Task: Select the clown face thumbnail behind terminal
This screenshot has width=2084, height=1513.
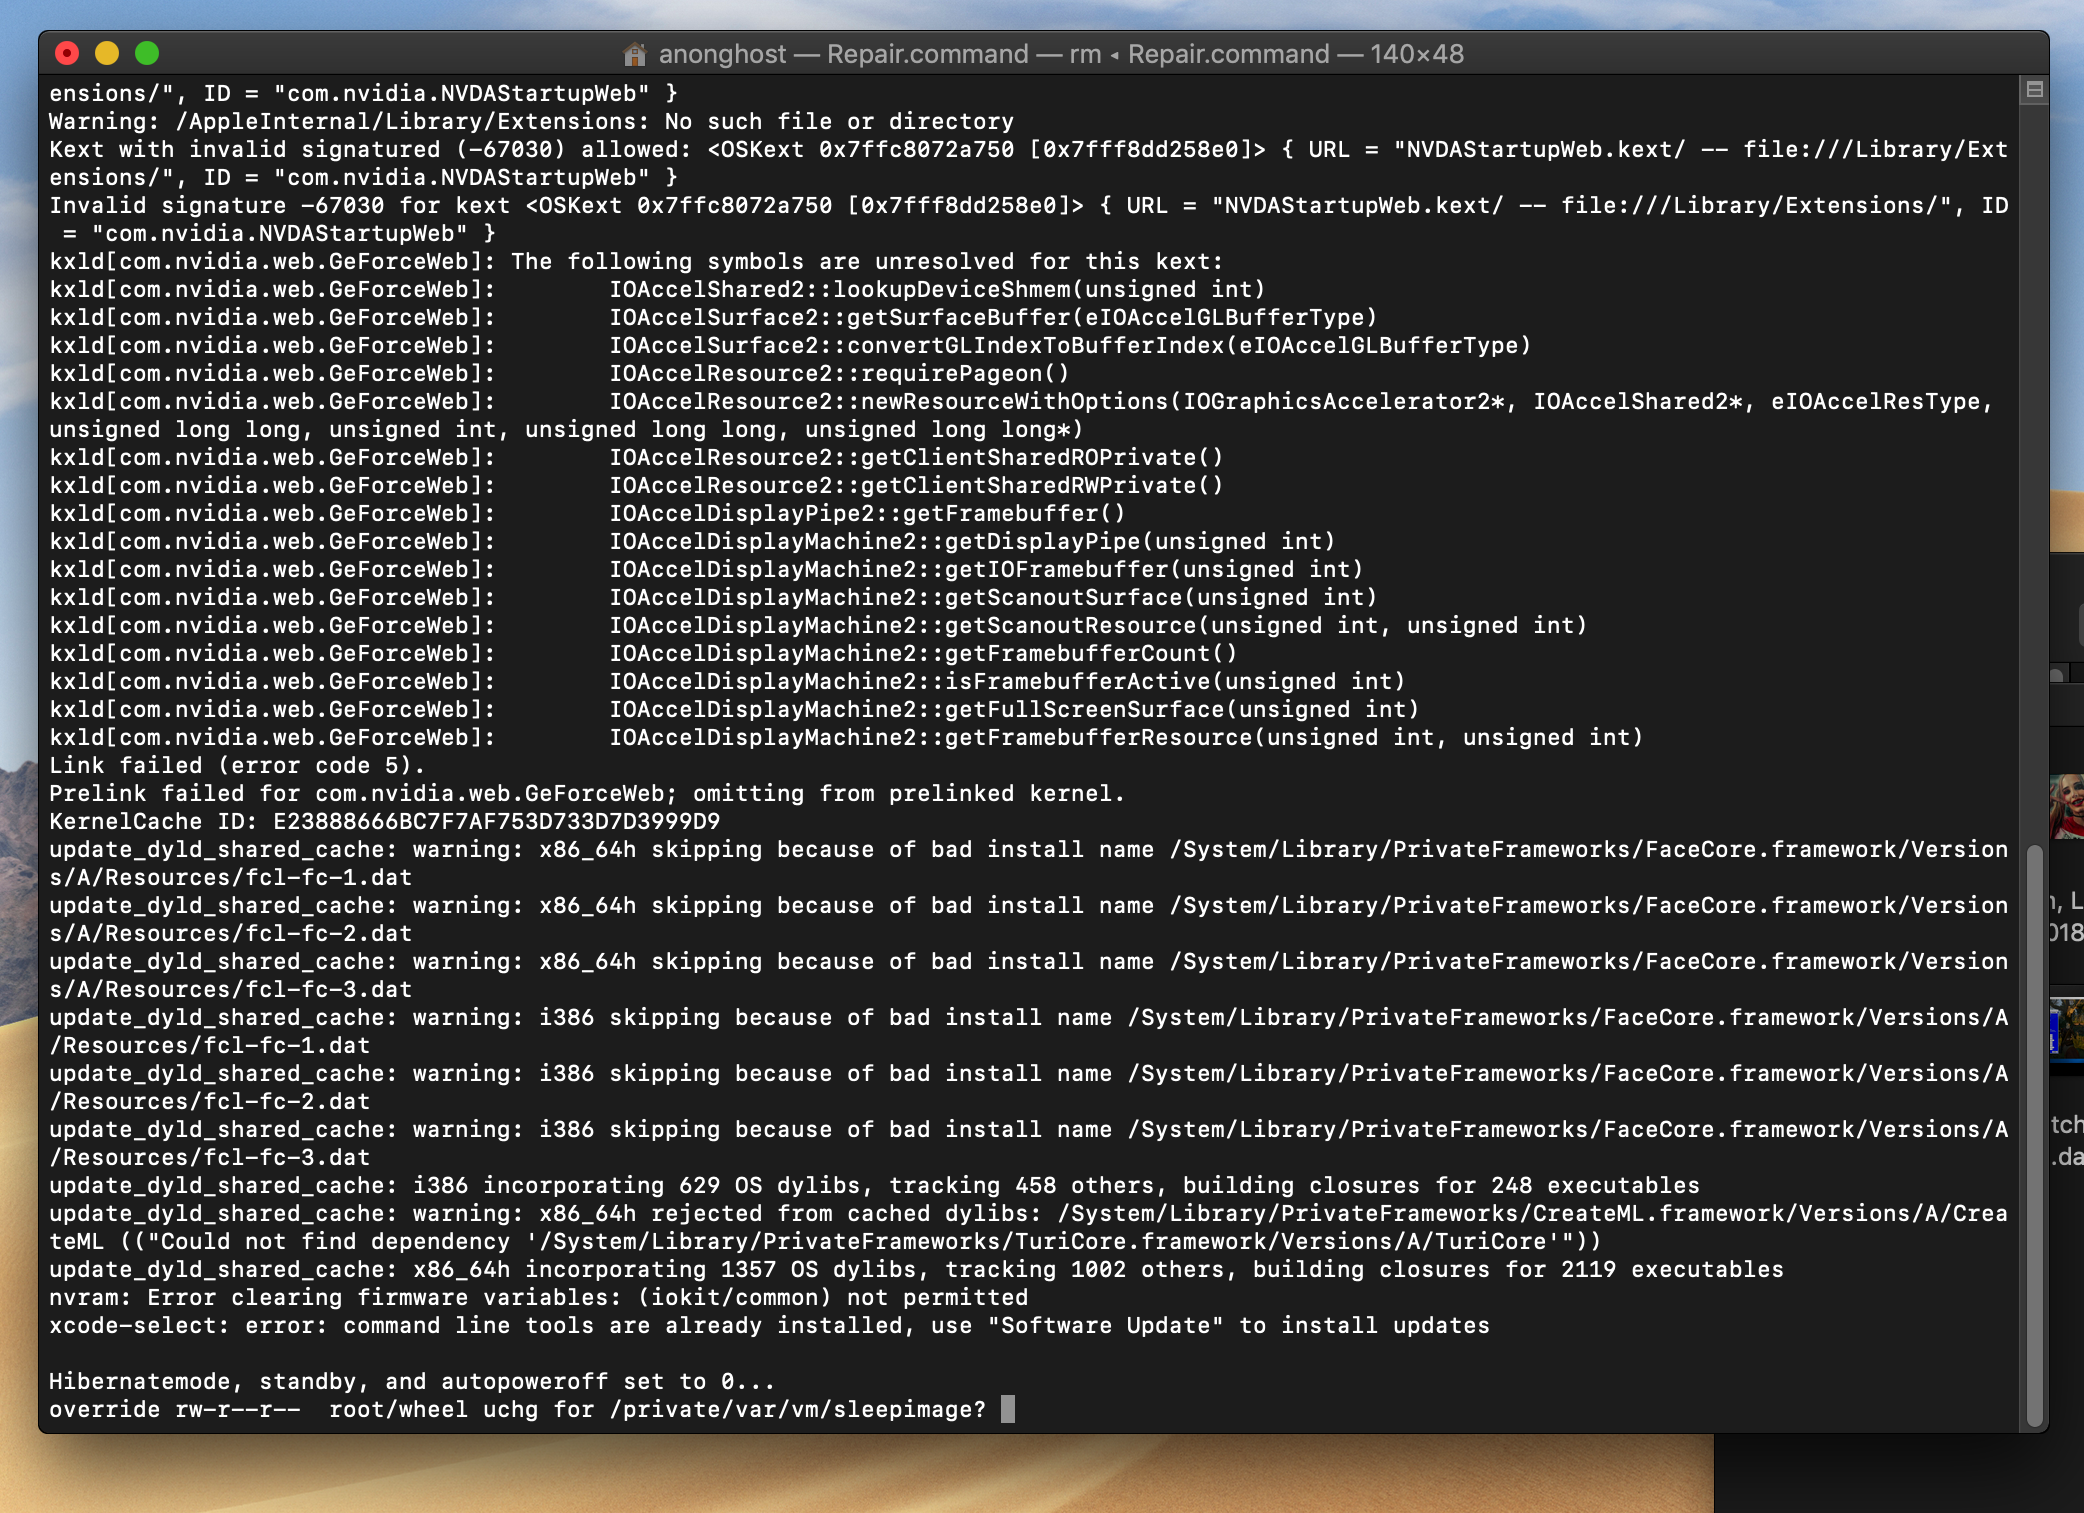Action: click(x=2067, y=804)
